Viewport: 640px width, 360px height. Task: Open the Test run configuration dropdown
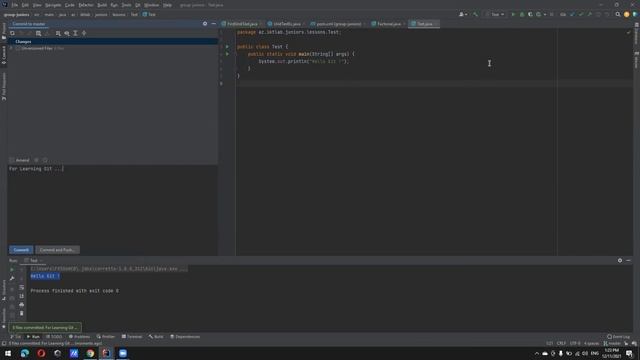[495, 14]
